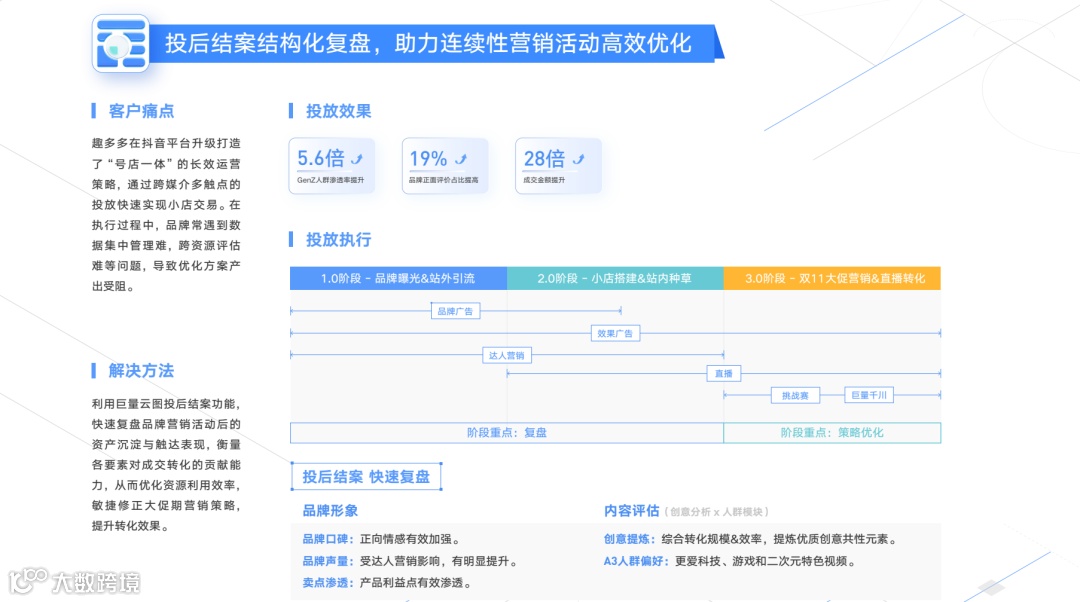Click the 品牌形象 subheading
Viewport: 1080px width, 602px height.
(330, 511)
